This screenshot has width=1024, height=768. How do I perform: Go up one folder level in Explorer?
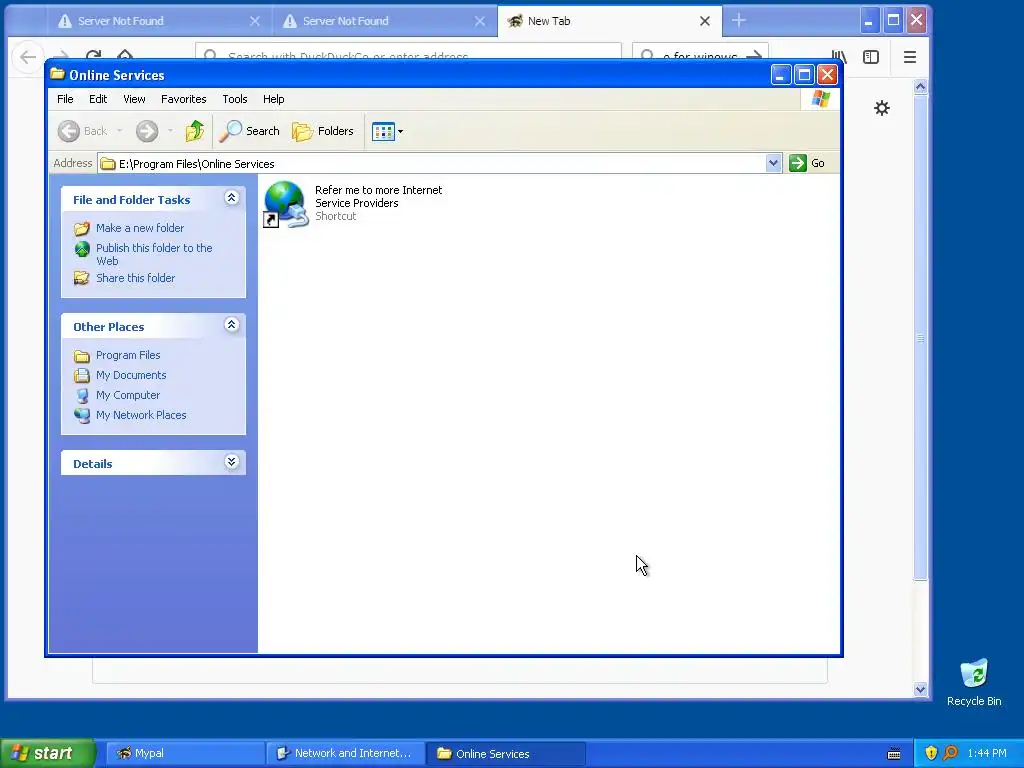(194, 131)
